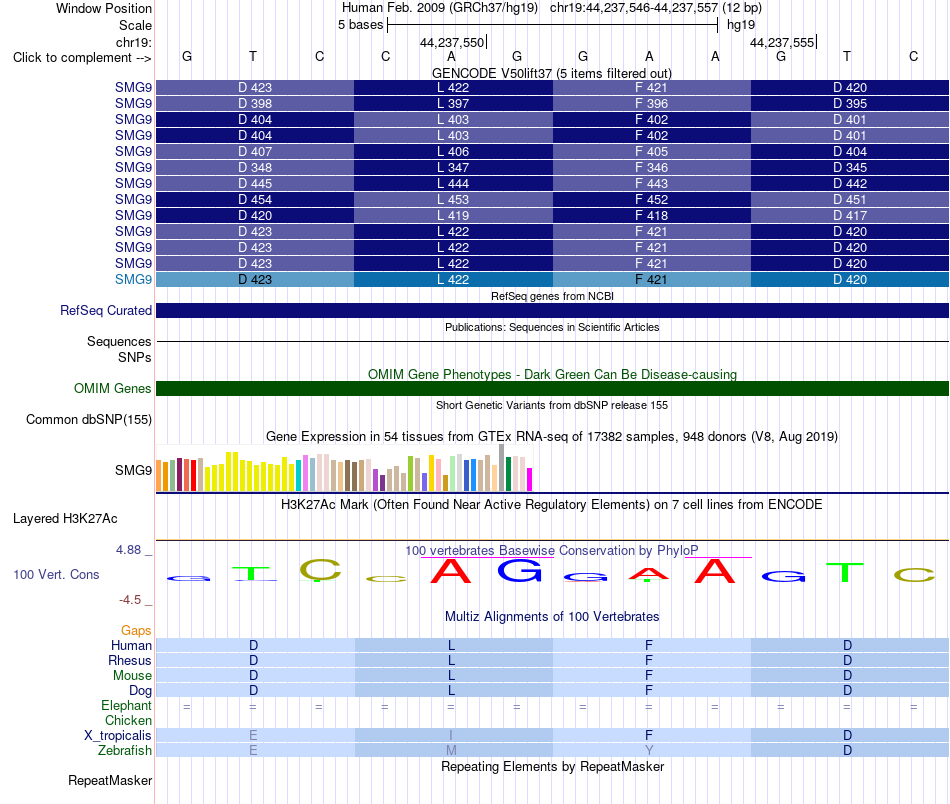Click the OMIM Gene Phenotypes track title
Screen dimensions: 950x804
coord(552,374)
